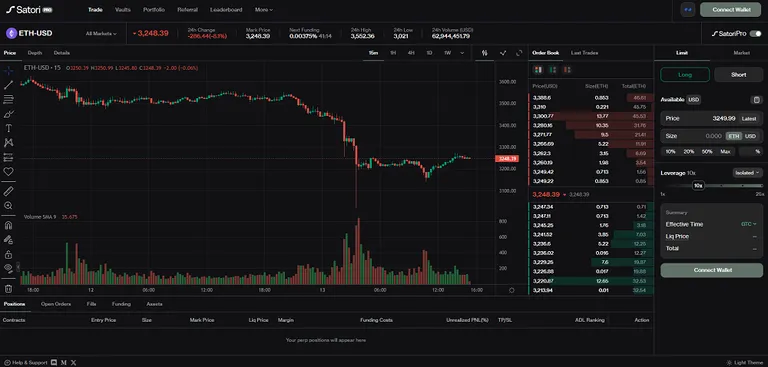Open the chart settings gear at axis corner
Screen dimensions: 768x367
point(512,290)
